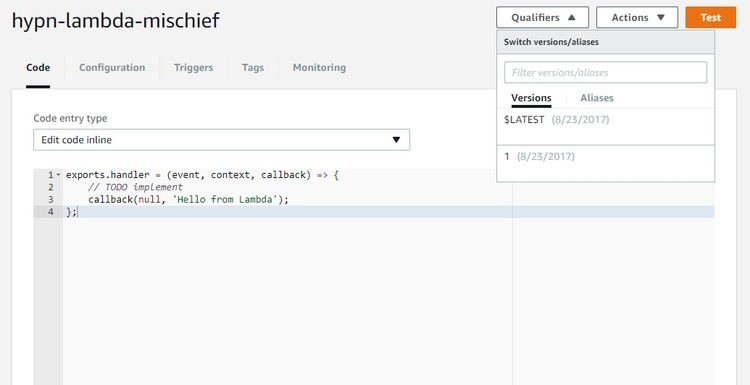Switch to Aliases list in Qualifiers
Image resolution: width=750 pixels, height=385 pixels.
[596, 98]
